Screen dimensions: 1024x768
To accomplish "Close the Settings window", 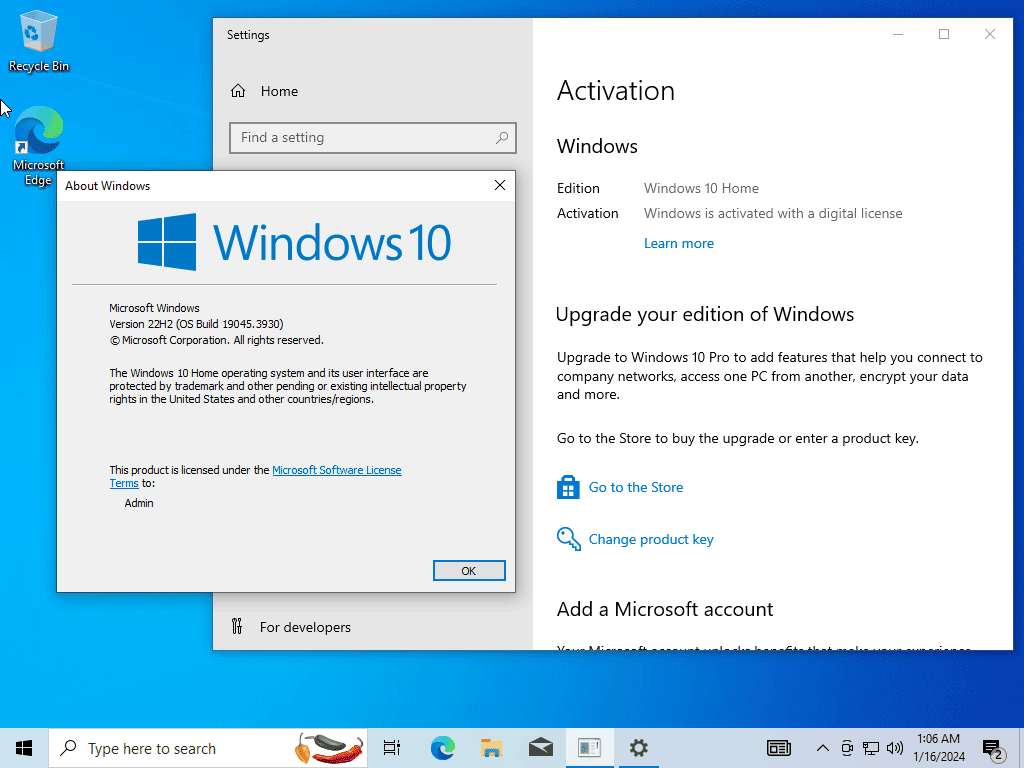I will [990, 35].
